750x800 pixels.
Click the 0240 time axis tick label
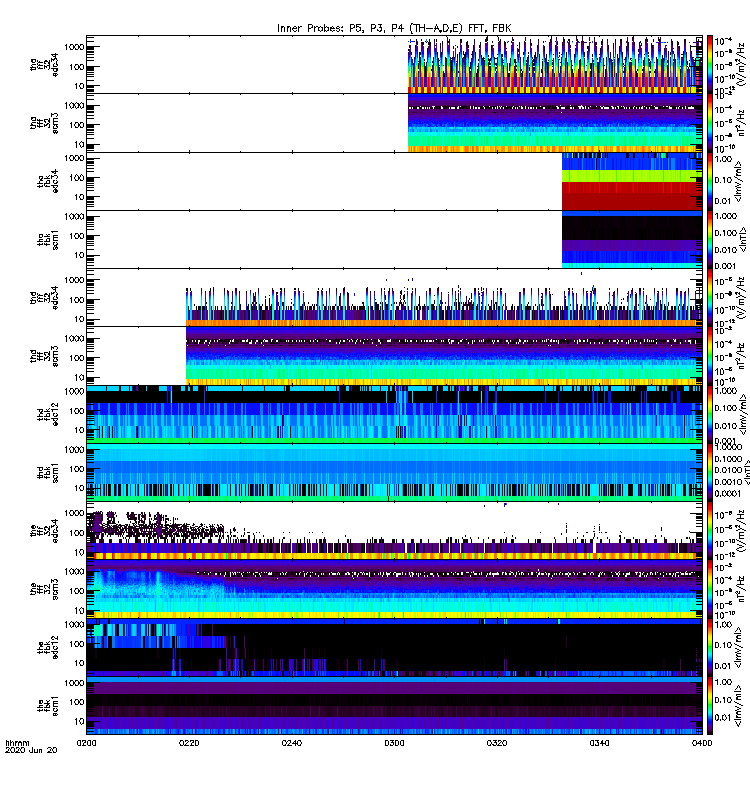click(291, 743)
